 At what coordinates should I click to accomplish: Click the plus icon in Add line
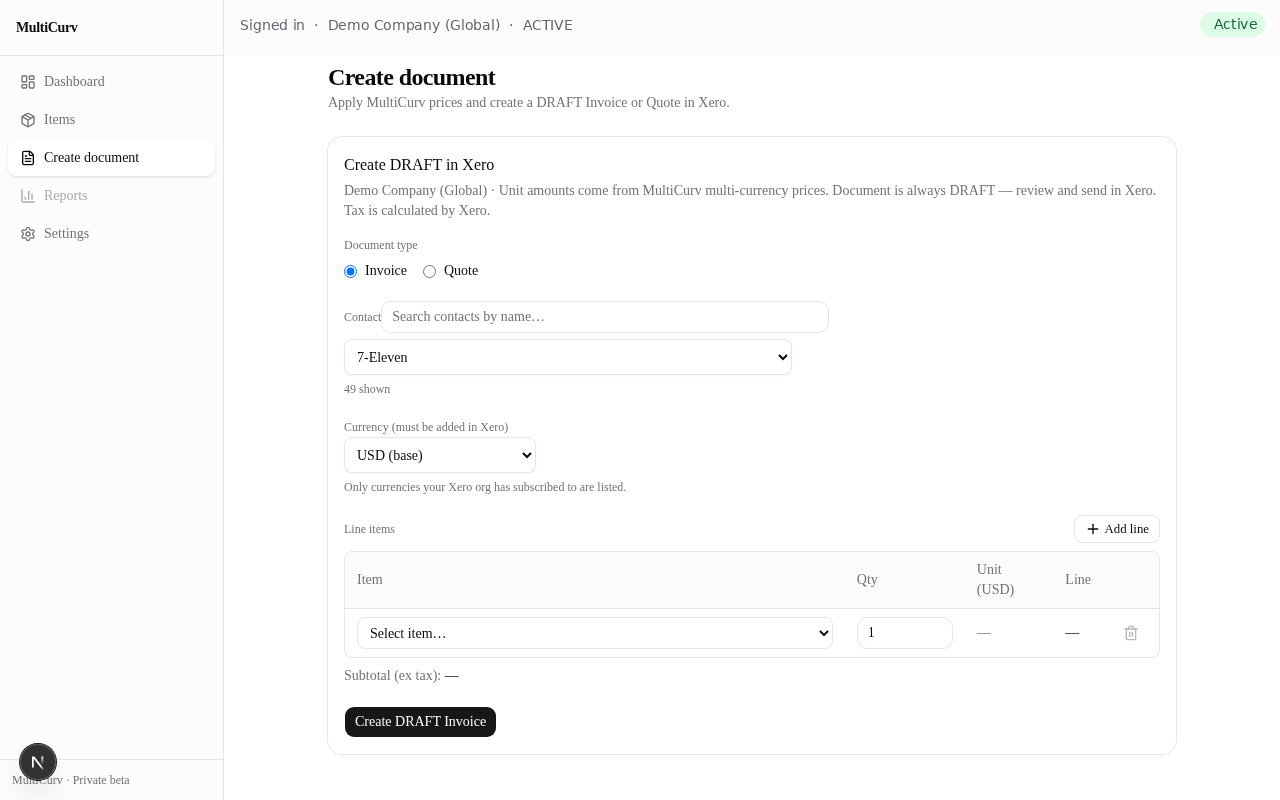click(1093, 529)
